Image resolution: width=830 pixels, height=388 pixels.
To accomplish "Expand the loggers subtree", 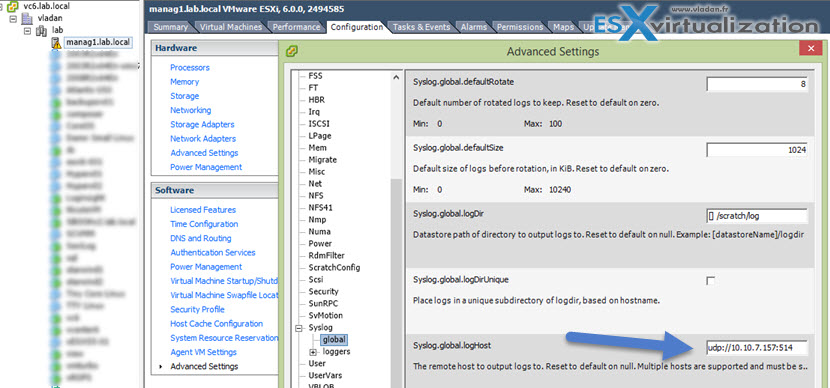I will (x=313, y=352).
